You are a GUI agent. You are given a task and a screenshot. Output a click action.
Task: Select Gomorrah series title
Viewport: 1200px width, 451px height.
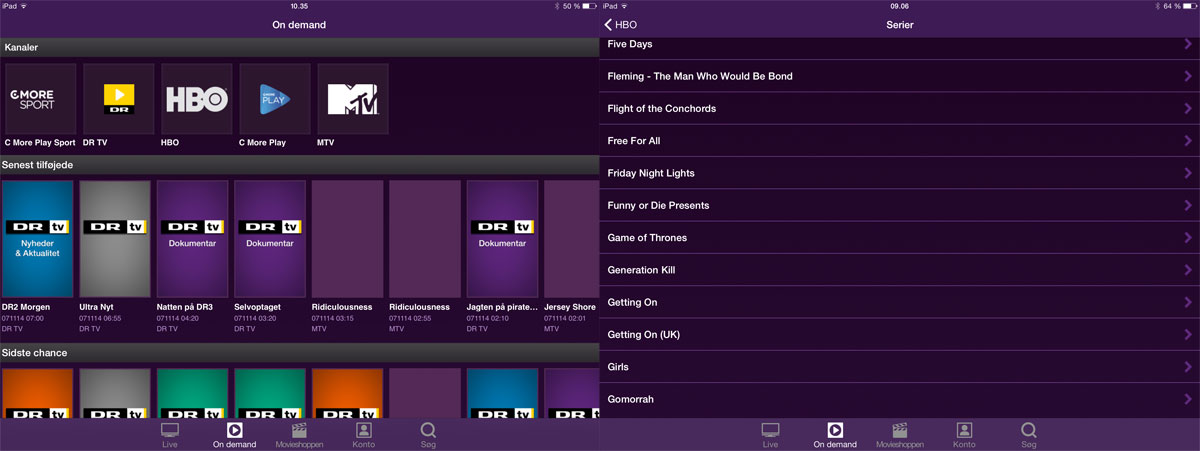[630, 399]
